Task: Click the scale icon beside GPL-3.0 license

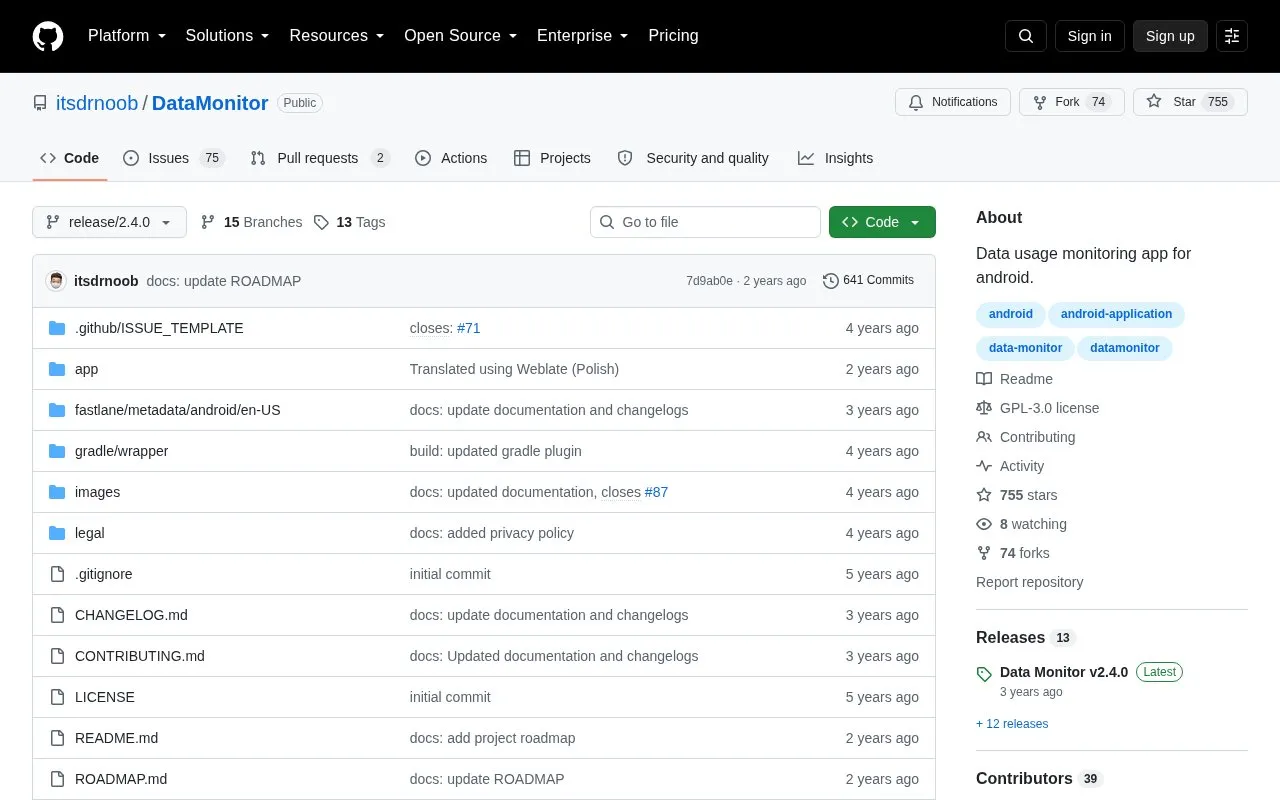Action: (x=984, y=408)
